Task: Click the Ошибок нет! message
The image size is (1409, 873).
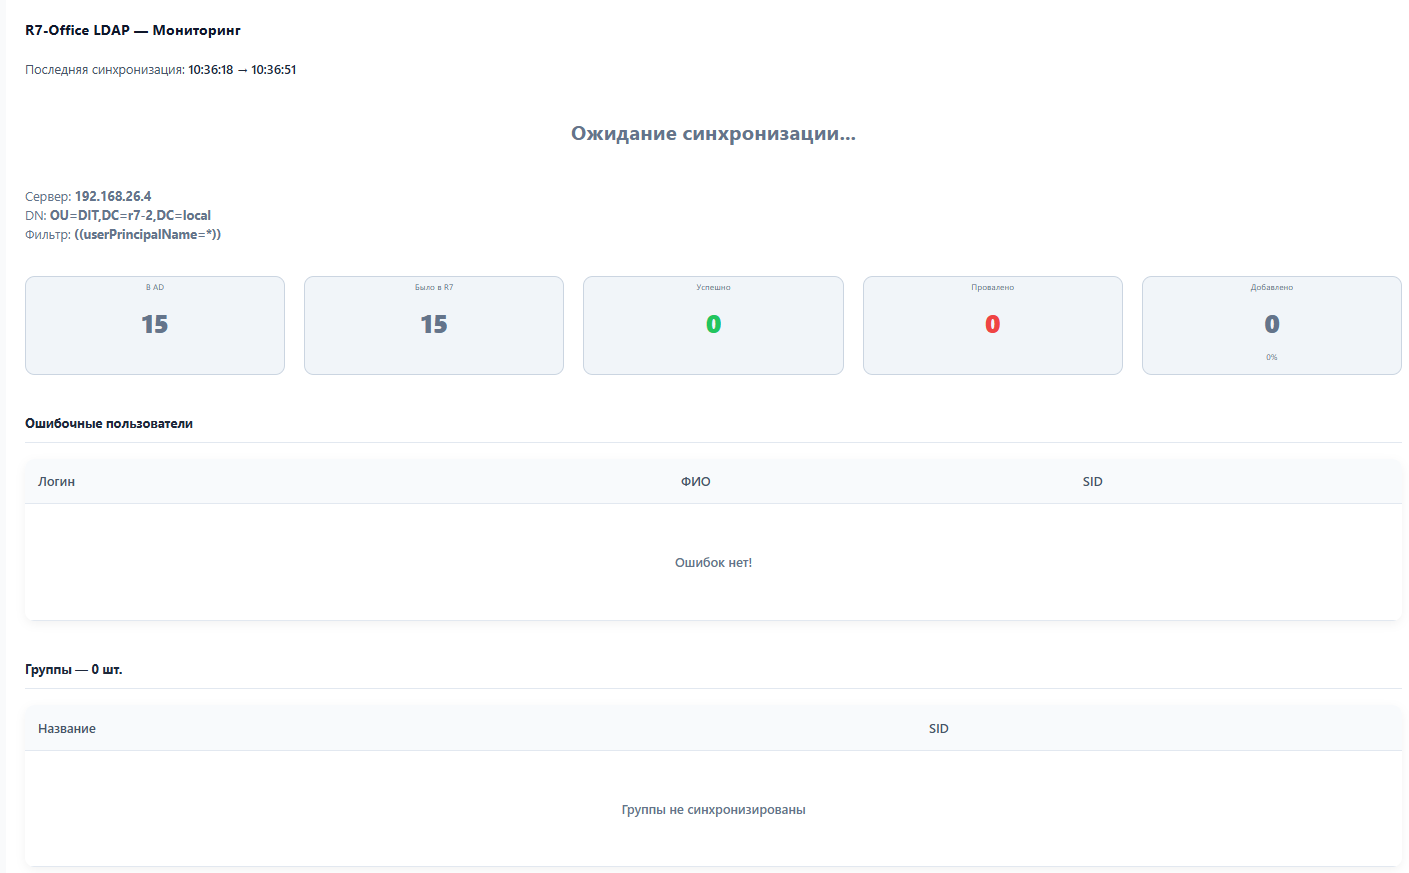Action: [713, 563]
